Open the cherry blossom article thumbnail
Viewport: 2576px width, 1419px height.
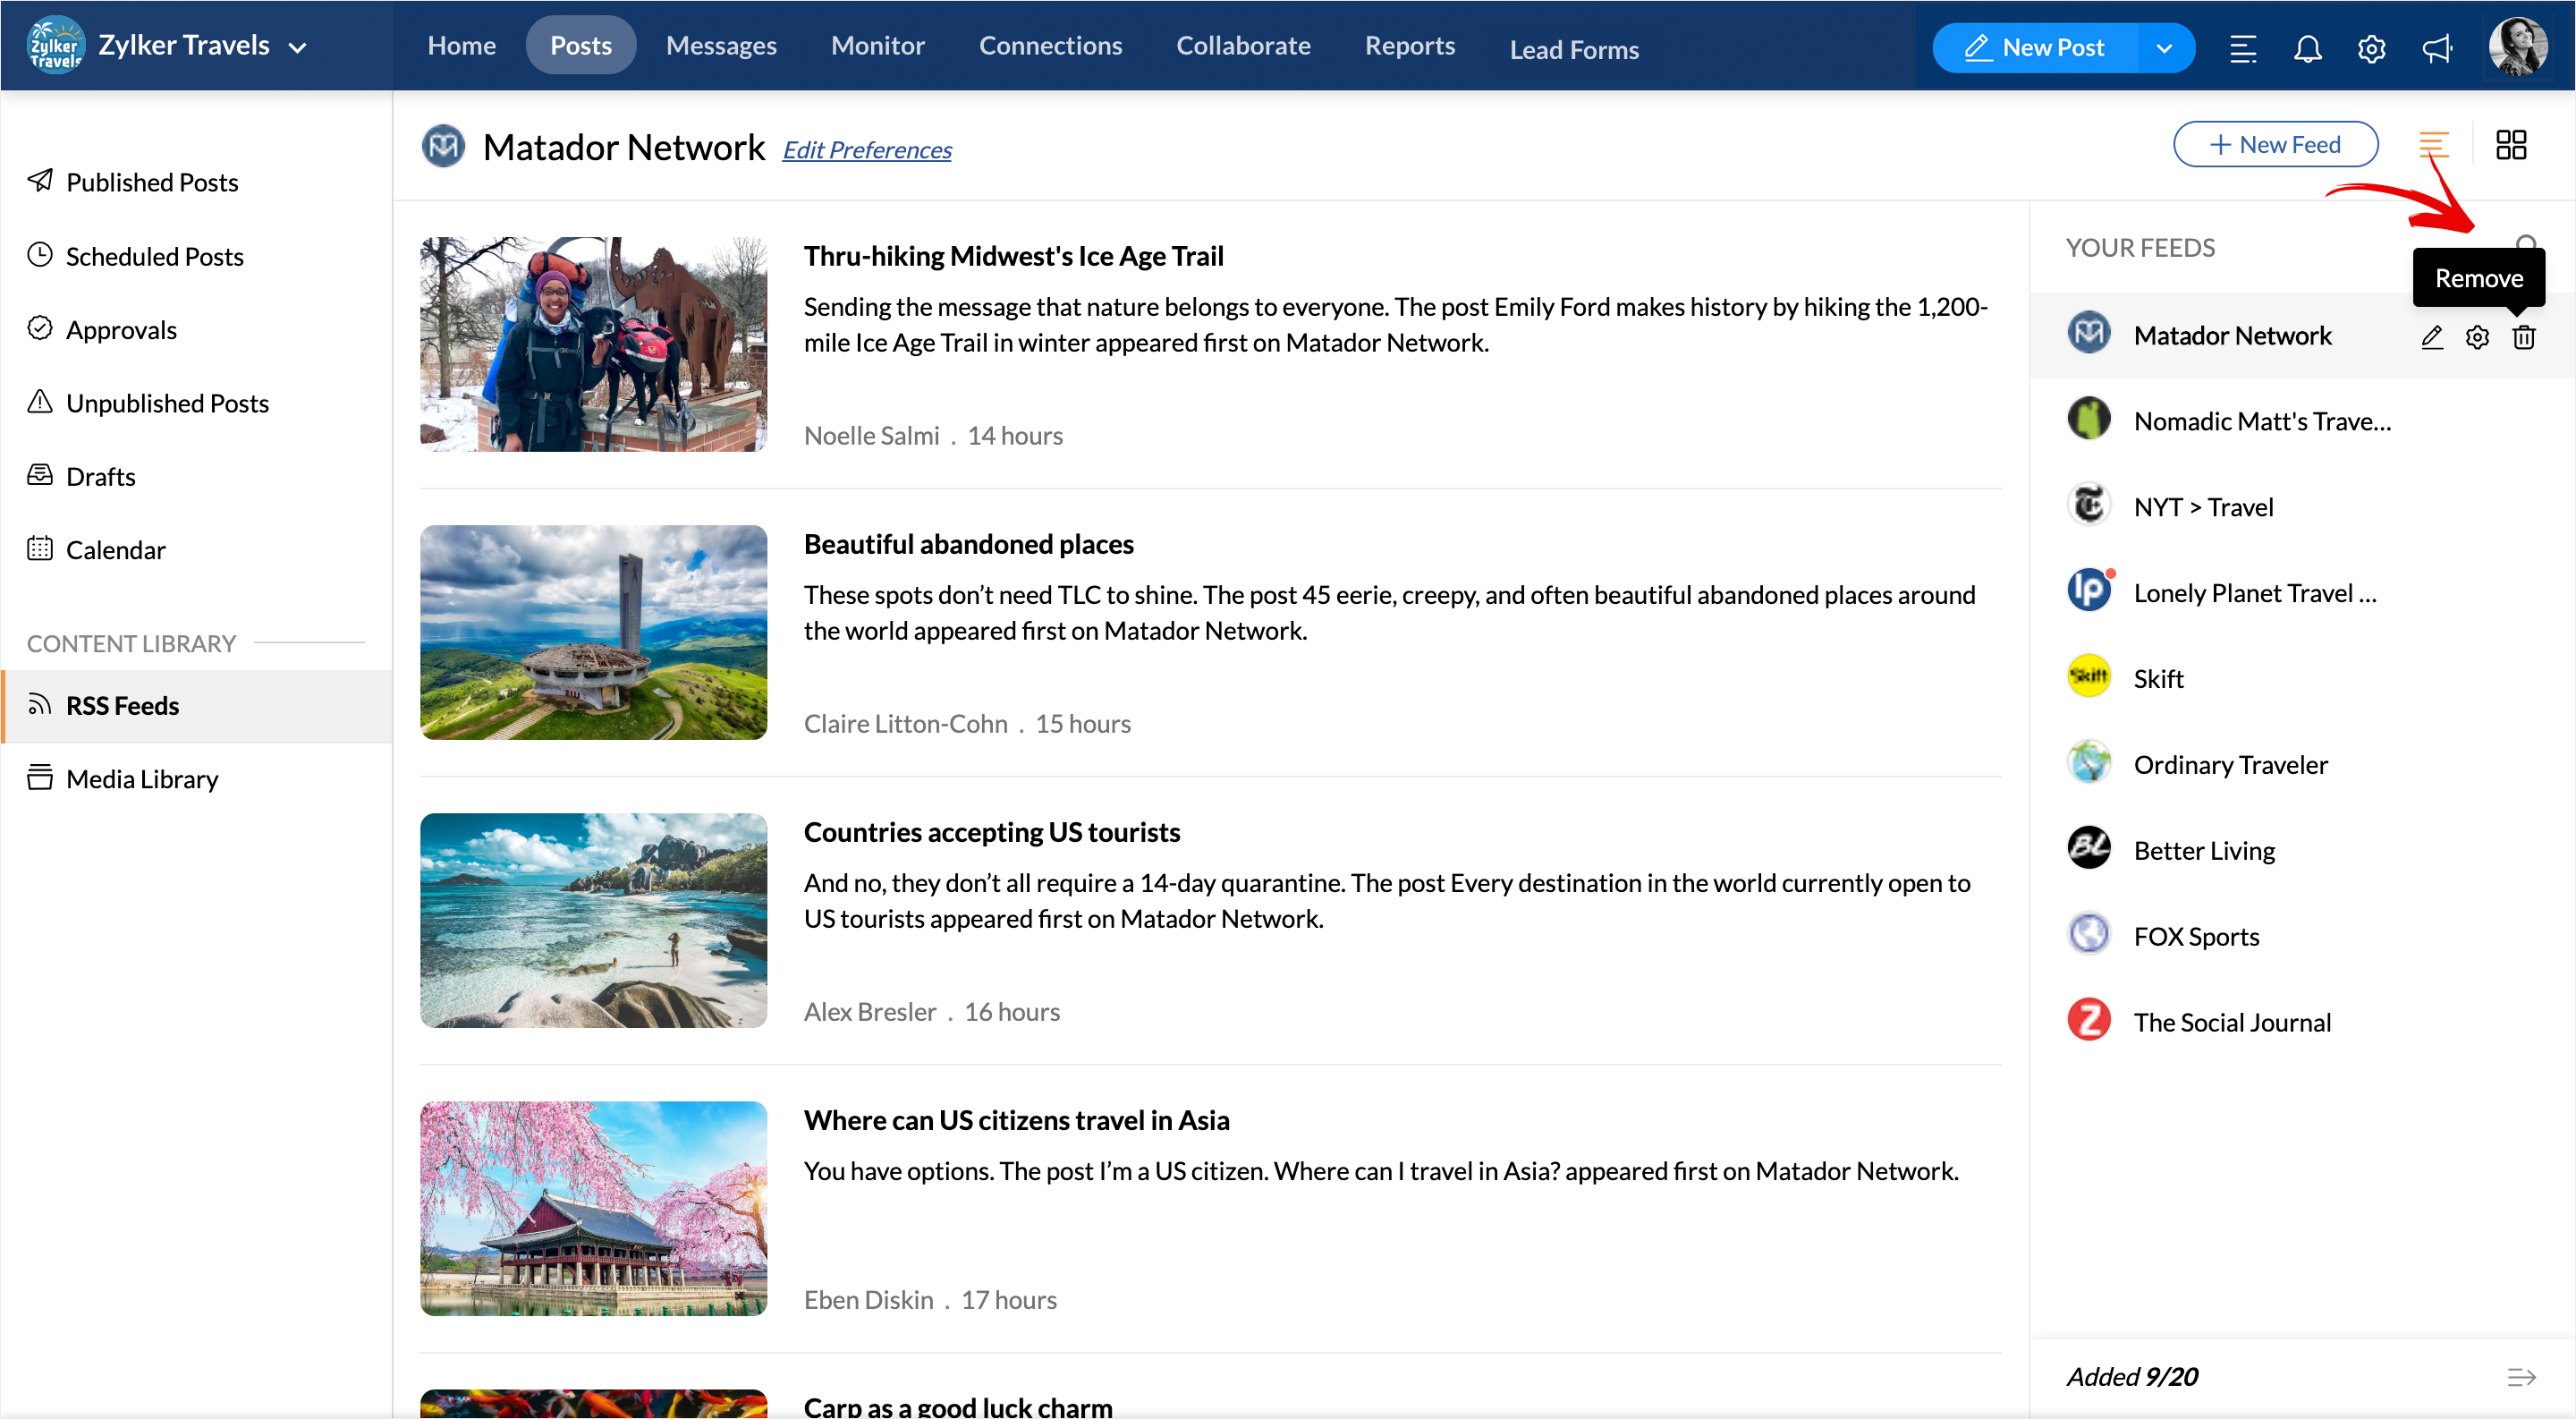[594, 1208]
